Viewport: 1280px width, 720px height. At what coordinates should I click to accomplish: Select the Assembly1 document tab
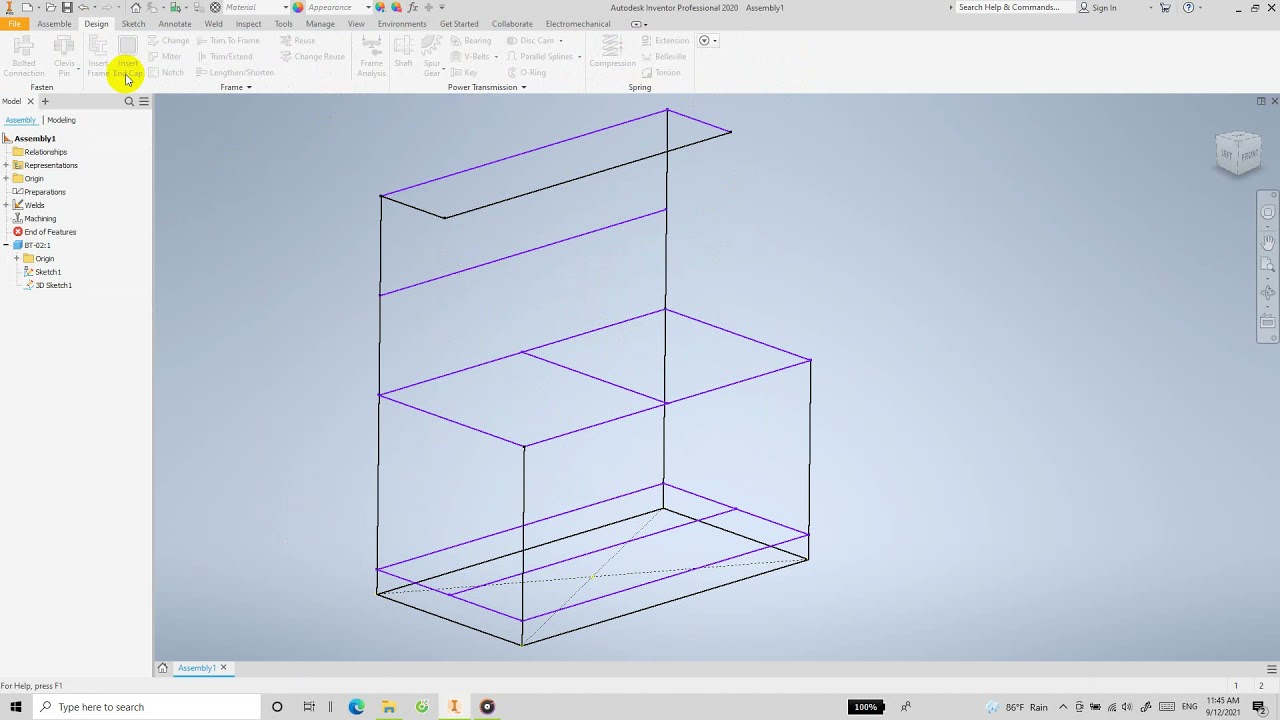point(197,668)
